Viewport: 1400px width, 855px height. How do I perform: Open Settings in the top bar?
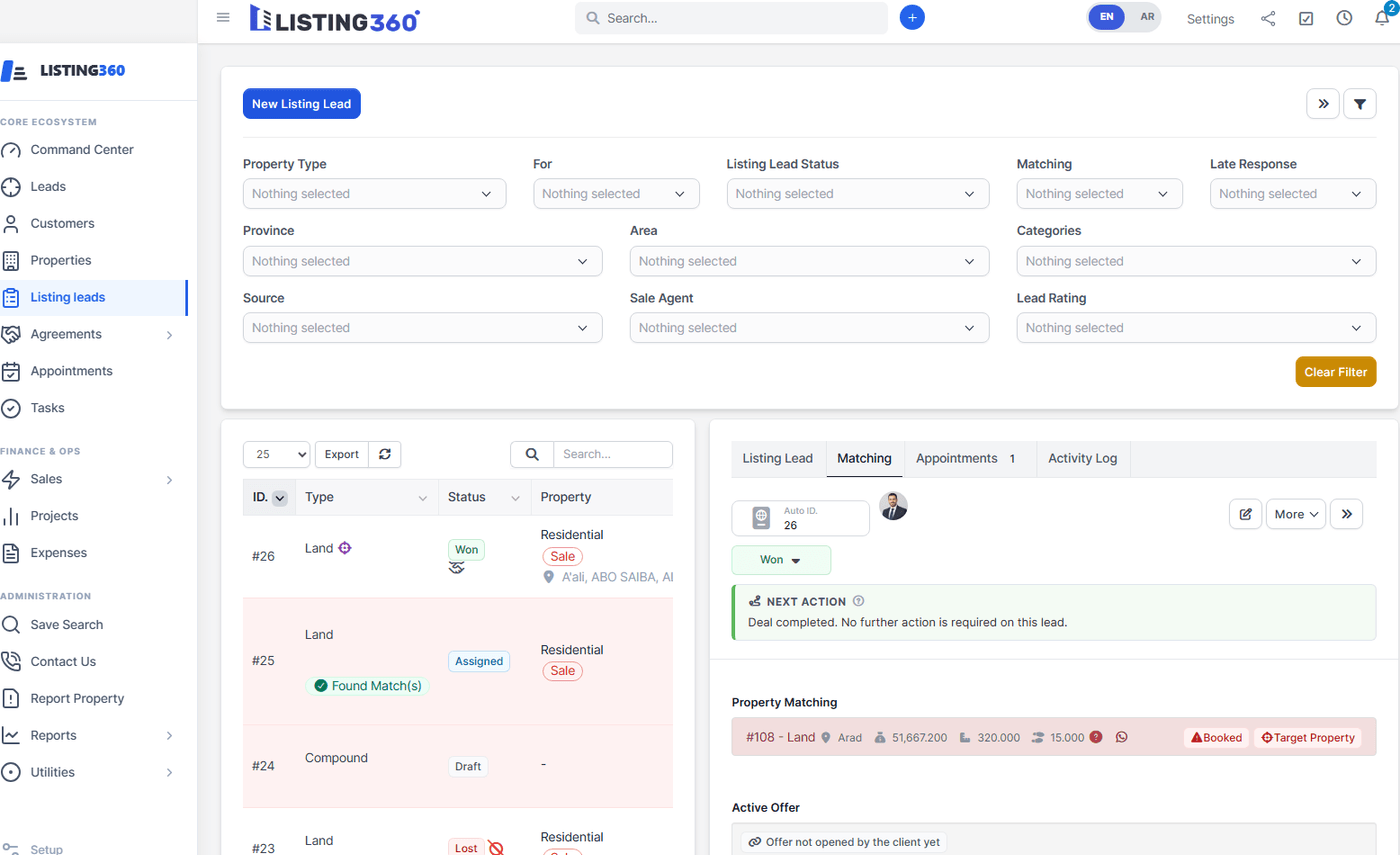click(1210, 19)
